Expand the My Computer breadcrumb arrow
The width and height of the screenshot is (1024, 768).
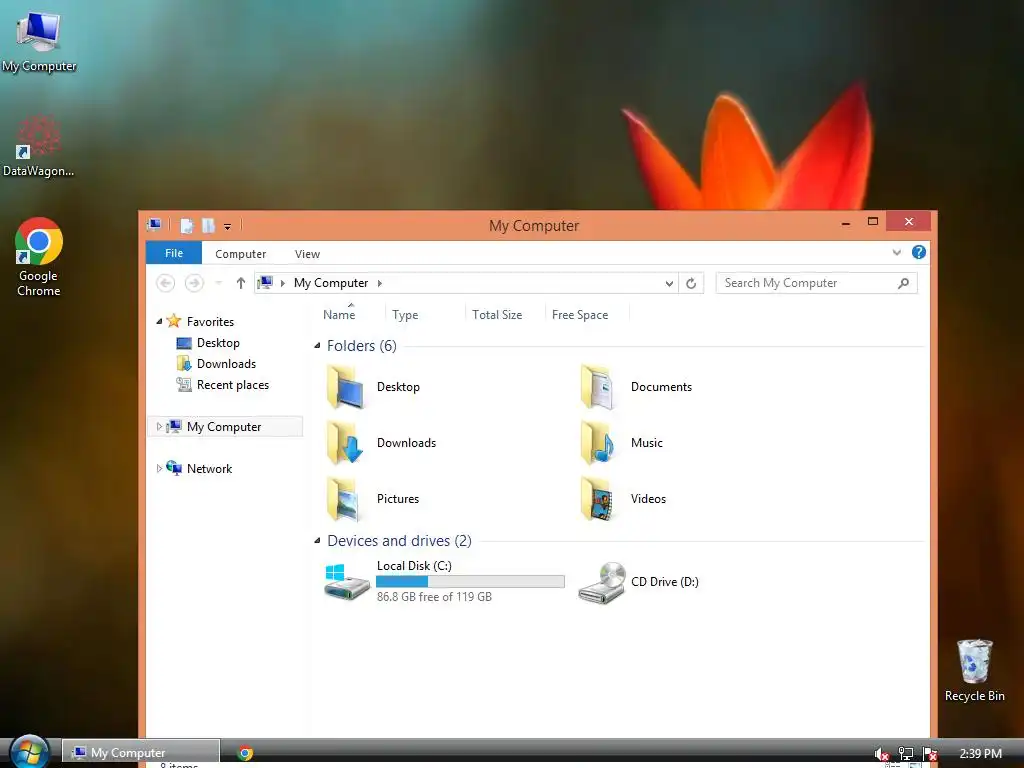[x=379, y=283]
